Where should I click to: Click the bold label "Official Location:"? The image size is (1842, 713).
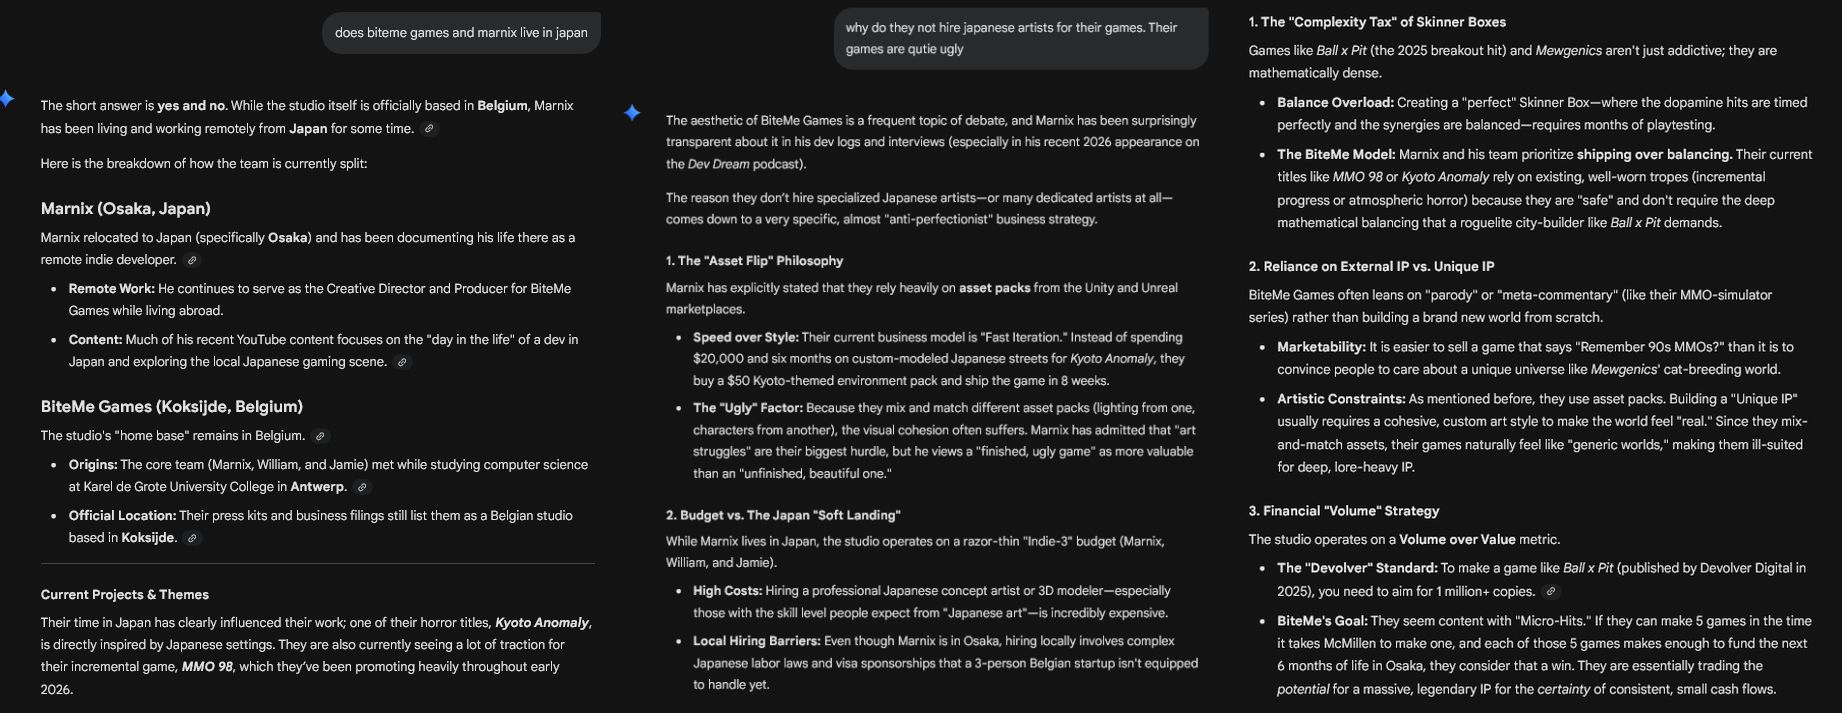(x=122, y=516)
